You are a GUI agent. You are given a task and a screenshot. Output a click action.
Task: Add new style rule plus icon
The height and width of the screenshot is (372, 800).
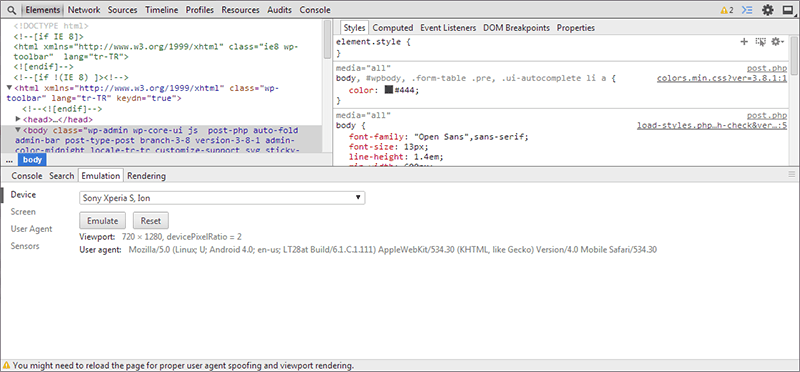744,42
